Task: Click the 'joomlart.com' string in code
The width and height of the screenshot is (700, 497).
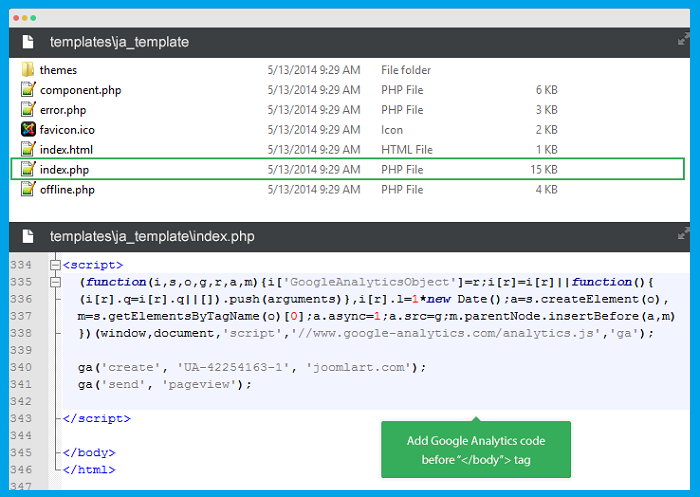Action: 359,368
